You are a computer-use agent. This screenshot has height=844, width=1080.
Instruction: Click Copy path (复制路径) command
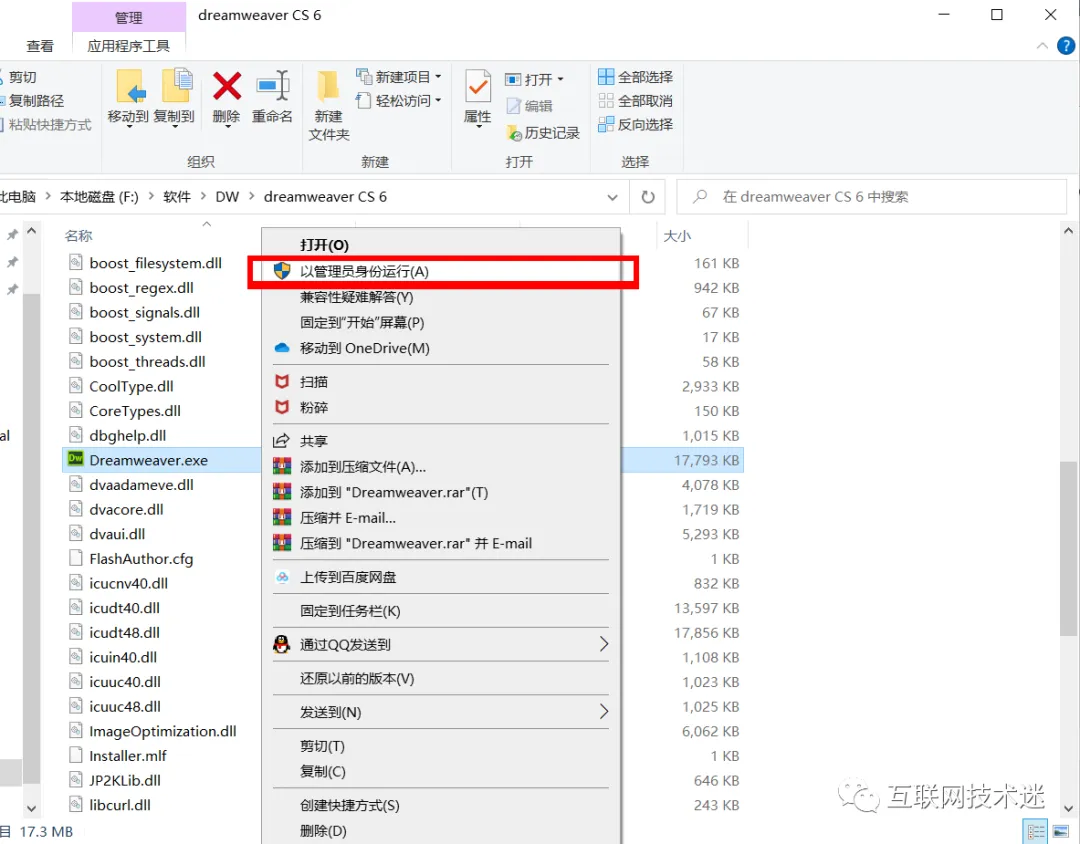[x=32, y=101]
